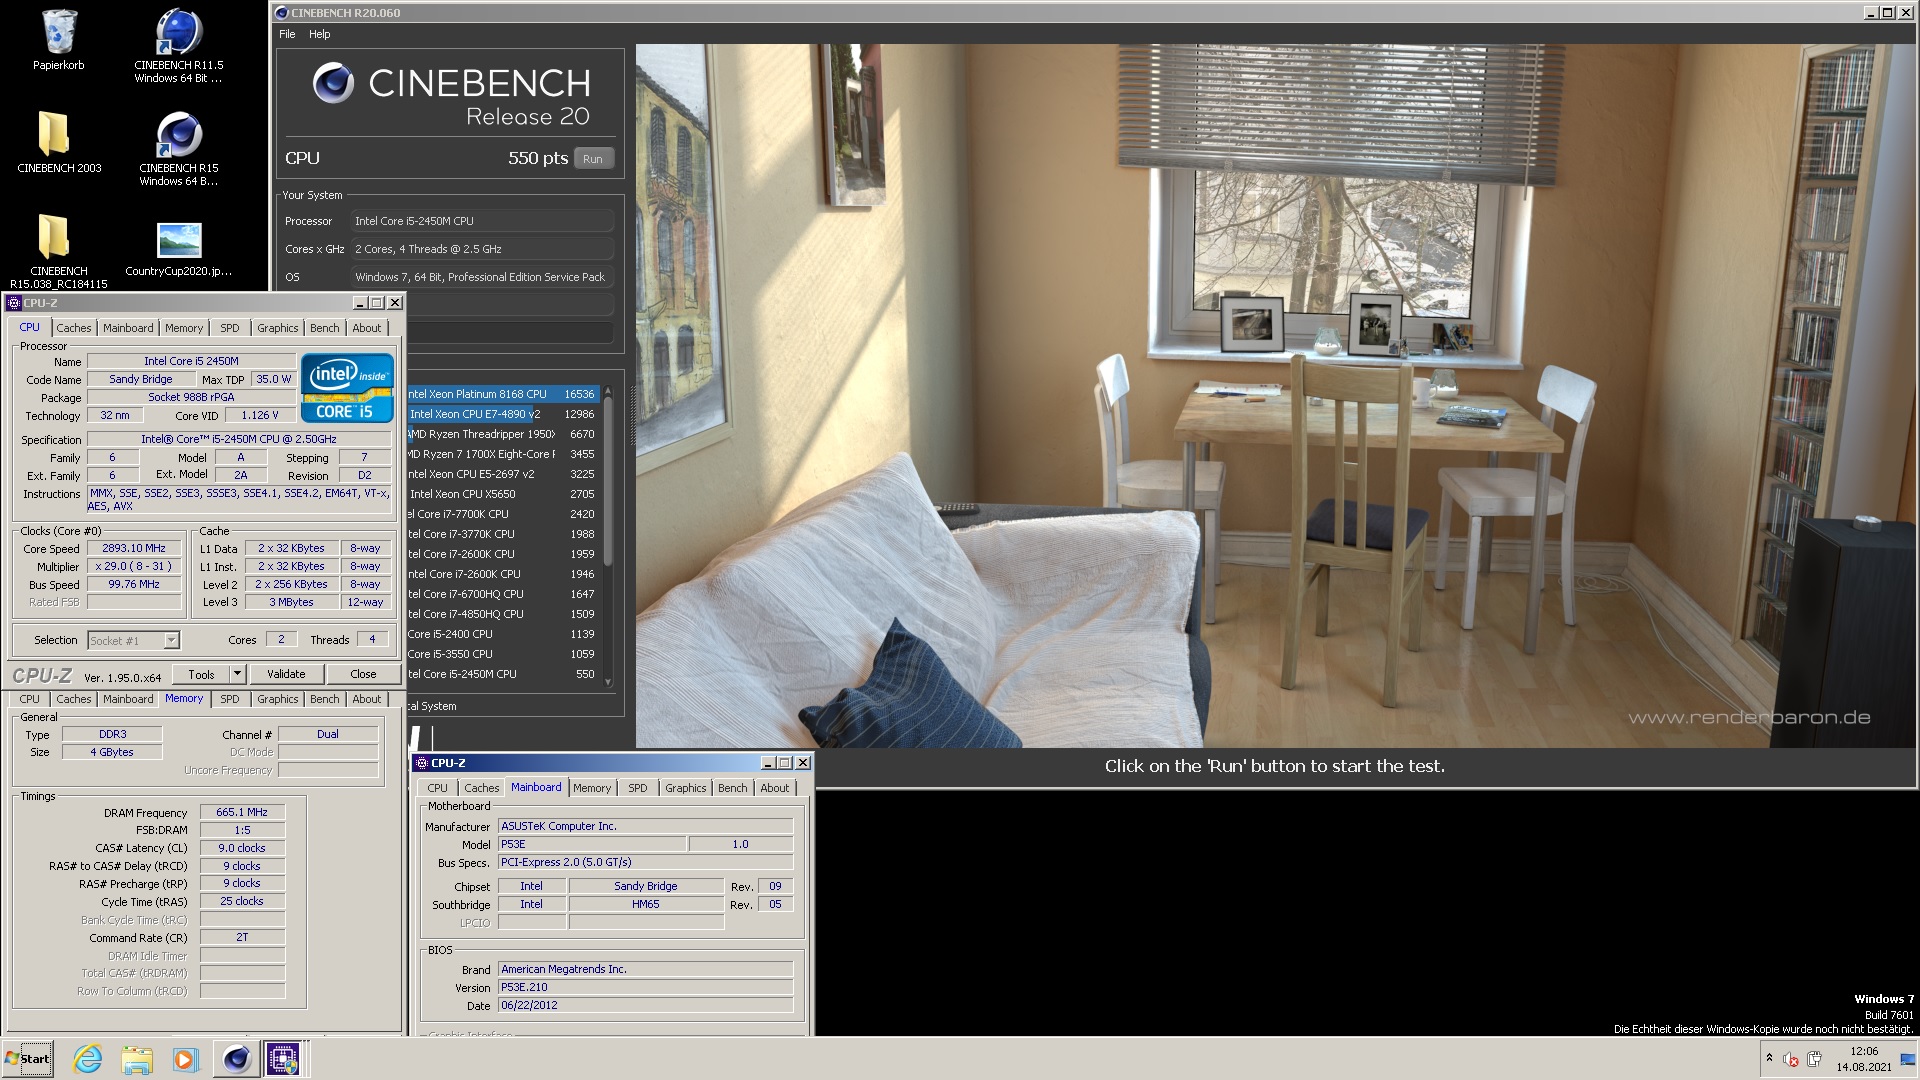The height and width of the screenshot is (1080, 1920).
Task: Select Core i5-2450M ranking row scoring 550
Action: point(503,674)
